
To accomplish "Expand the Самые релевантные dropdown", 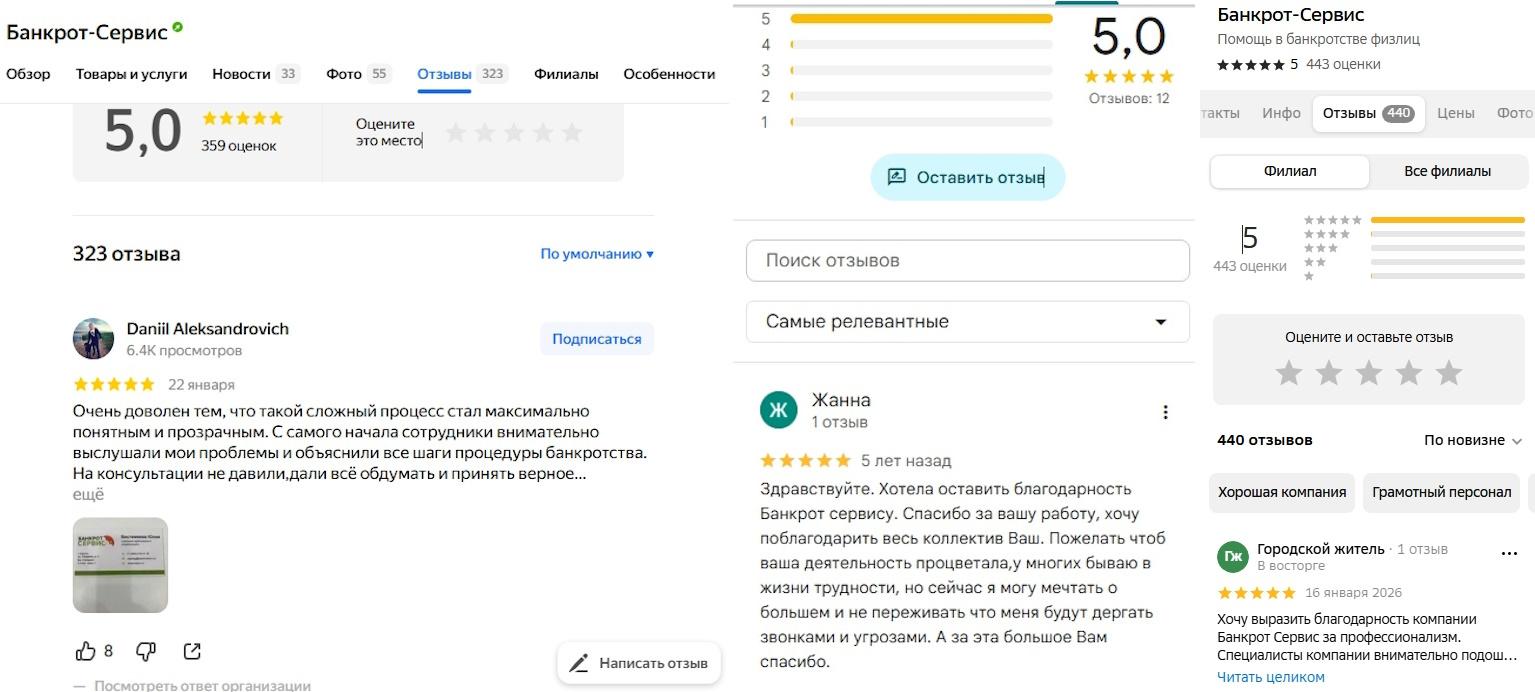I will click(968, 322).
